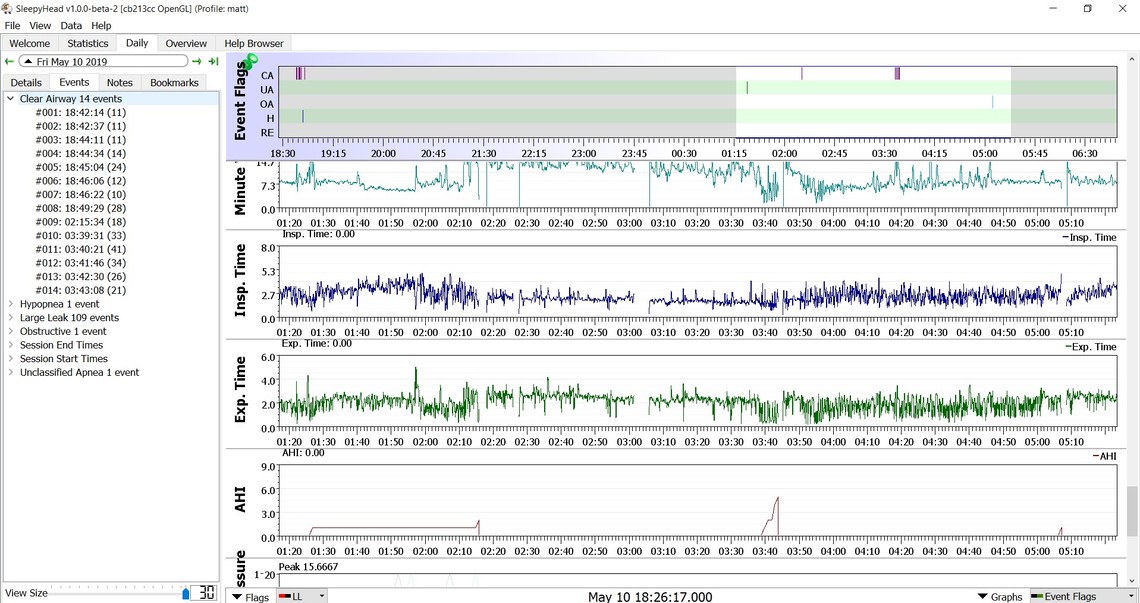Open the Help menu

101,25
